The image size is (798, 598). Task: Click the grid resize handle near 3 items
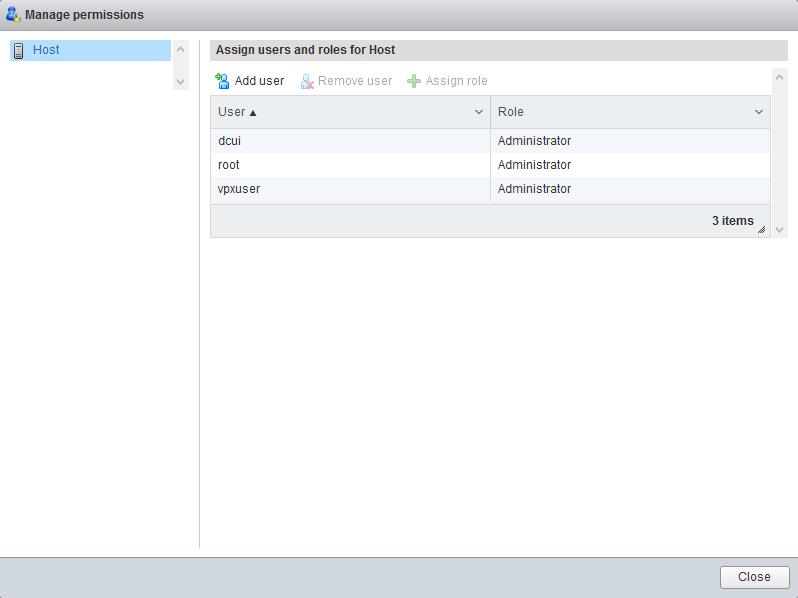(x=761, y=230)
